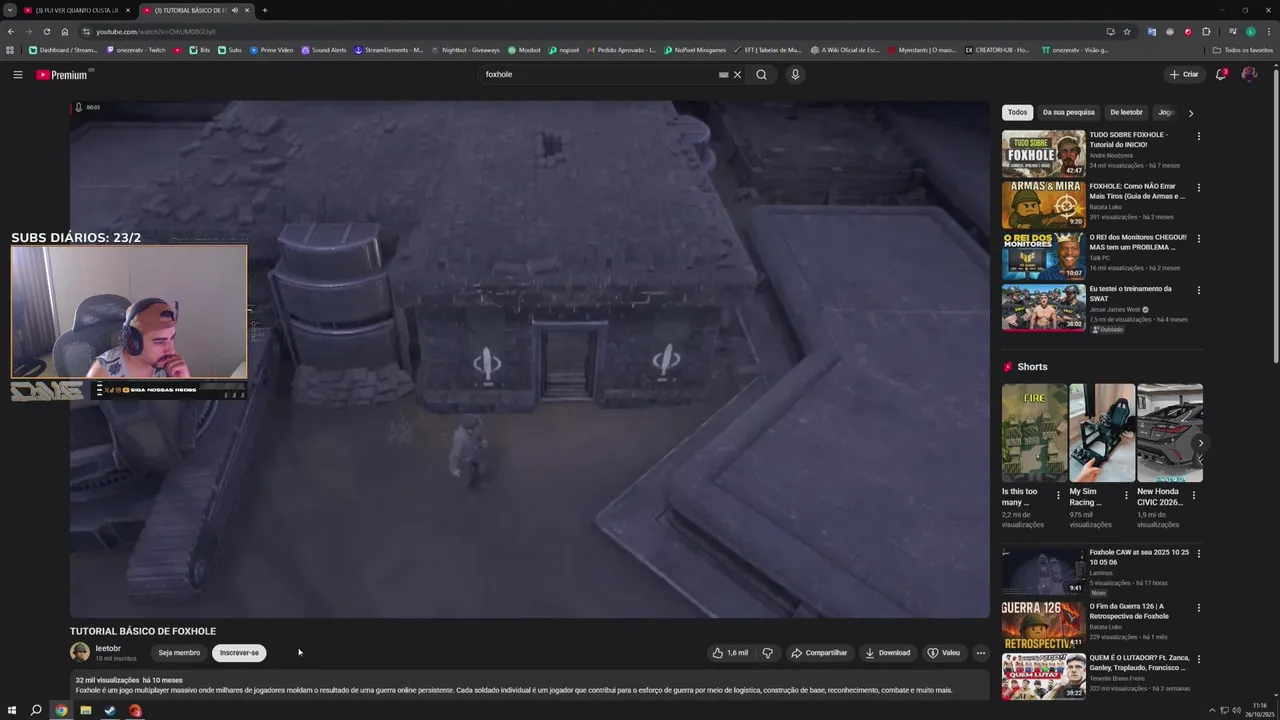The height and width of the screenshot is (720, 1280).
Task: Select the Da sua pesquisa chip
Action: [x=1068, y=113]
